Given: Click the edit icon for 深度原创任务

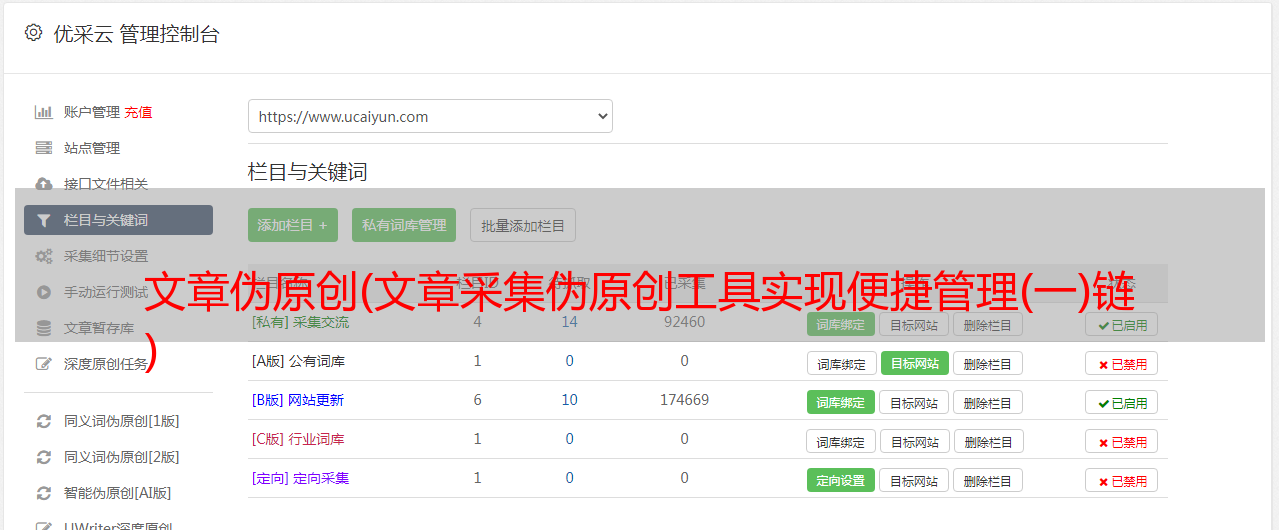Looking at the screenshot, I should pyautogui.click(x=44, y=364).
